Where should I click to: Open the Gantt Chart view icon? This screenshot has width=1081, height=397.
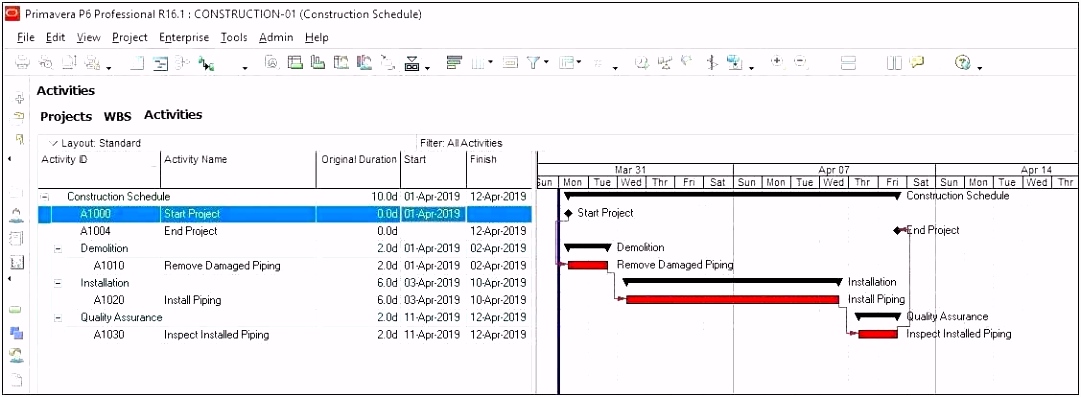[160, 63]
